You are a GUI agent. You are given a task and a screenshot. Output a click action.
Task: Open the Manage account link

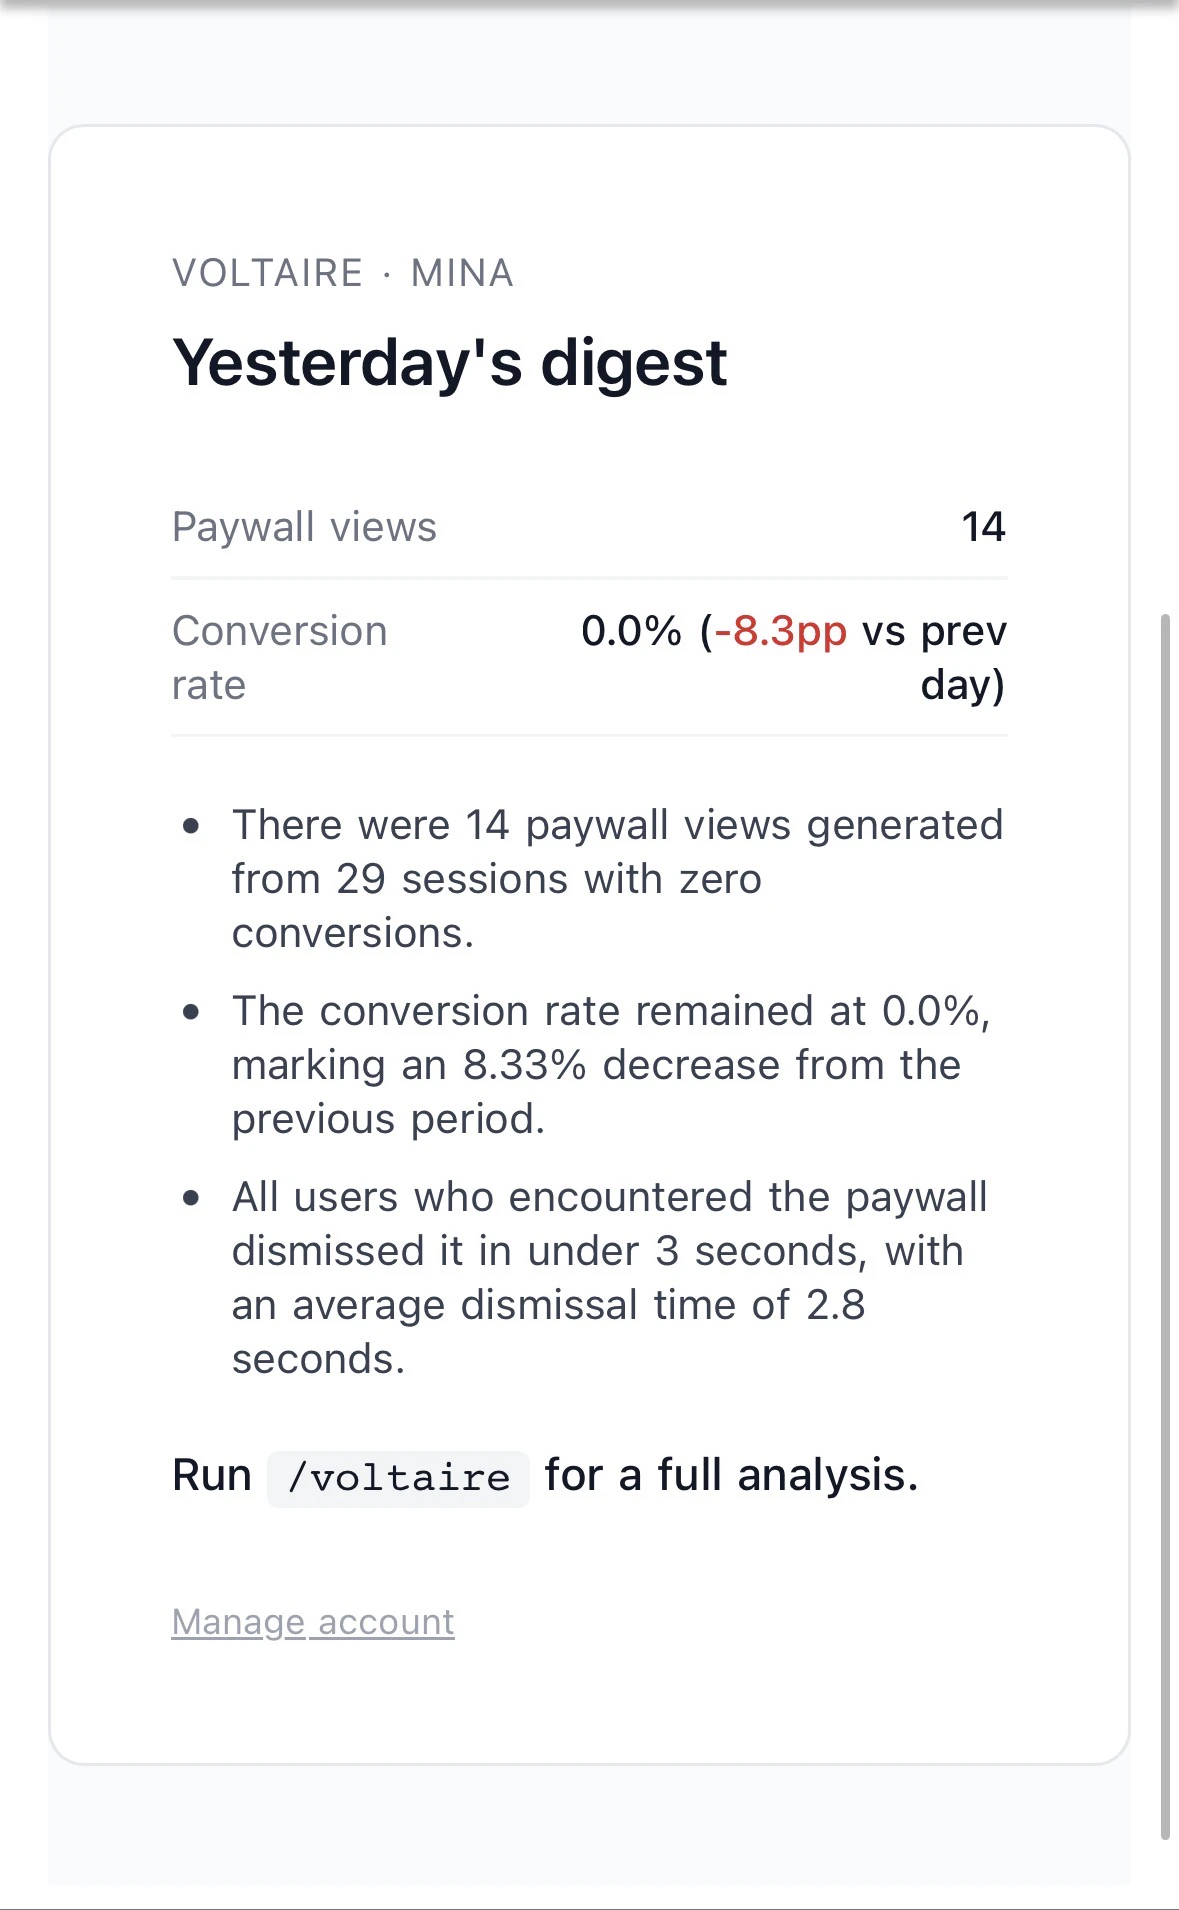pyautogui.click(x=313, y=1622)
